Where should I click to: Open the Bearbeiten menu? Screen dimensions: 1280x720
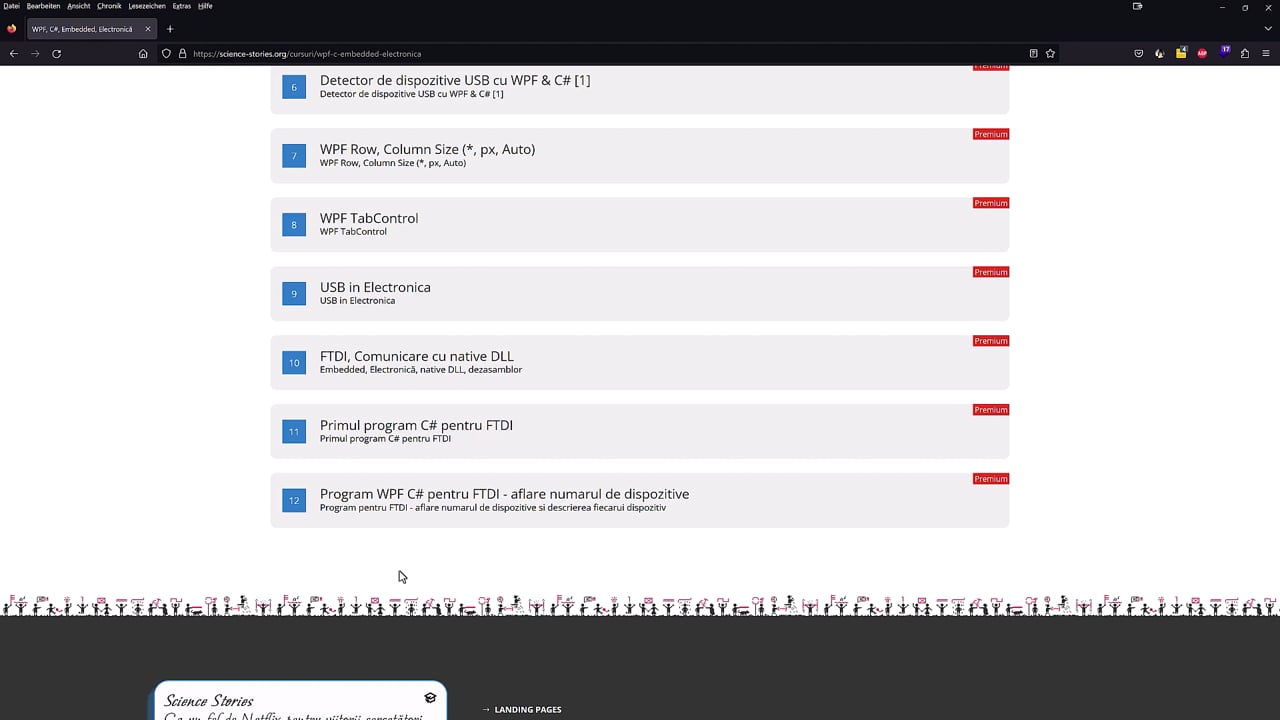click(x=43, y=6)
